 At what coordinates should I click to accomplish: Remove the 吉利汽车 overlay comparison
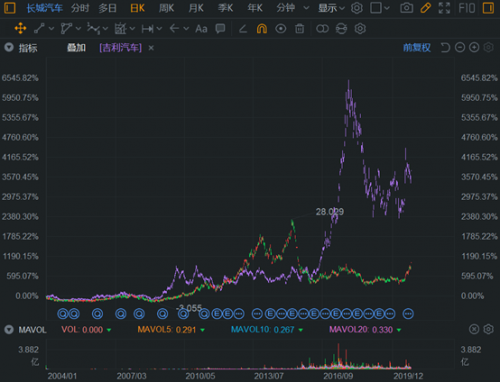click(151, 48)
